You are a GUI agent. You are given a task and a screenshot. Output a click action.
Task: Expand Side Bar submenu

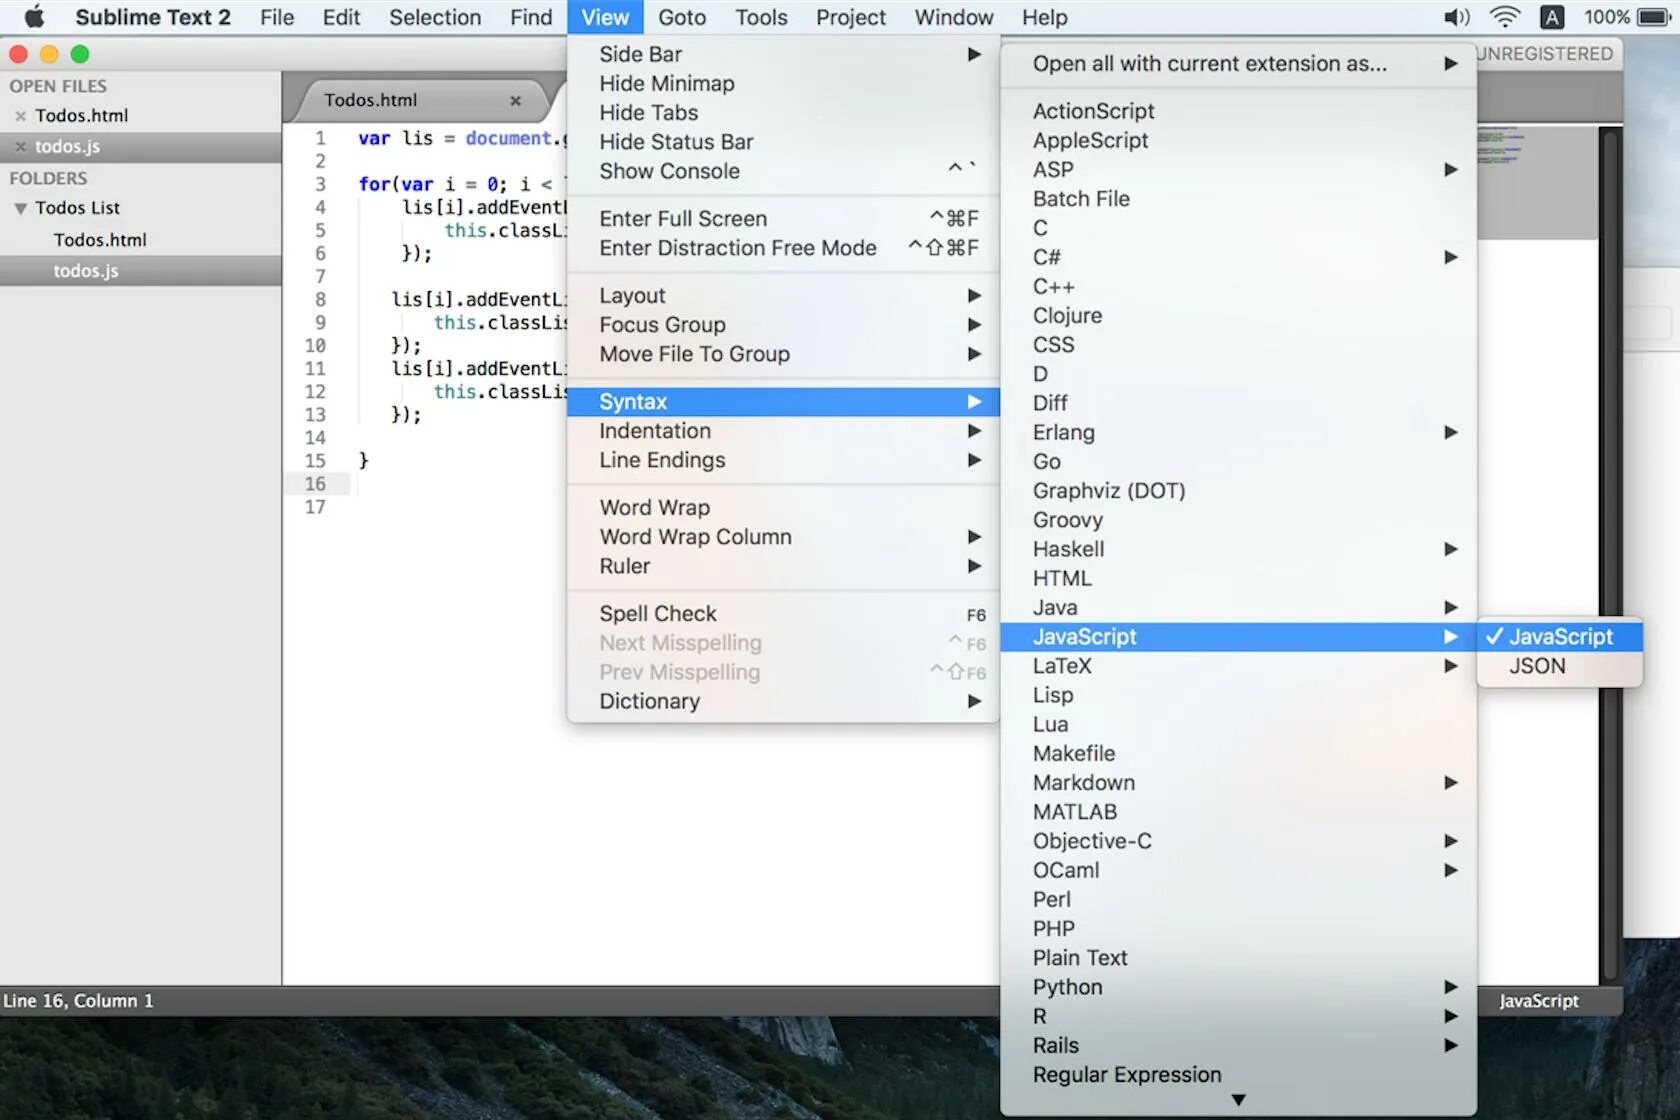tap(783, 55)
